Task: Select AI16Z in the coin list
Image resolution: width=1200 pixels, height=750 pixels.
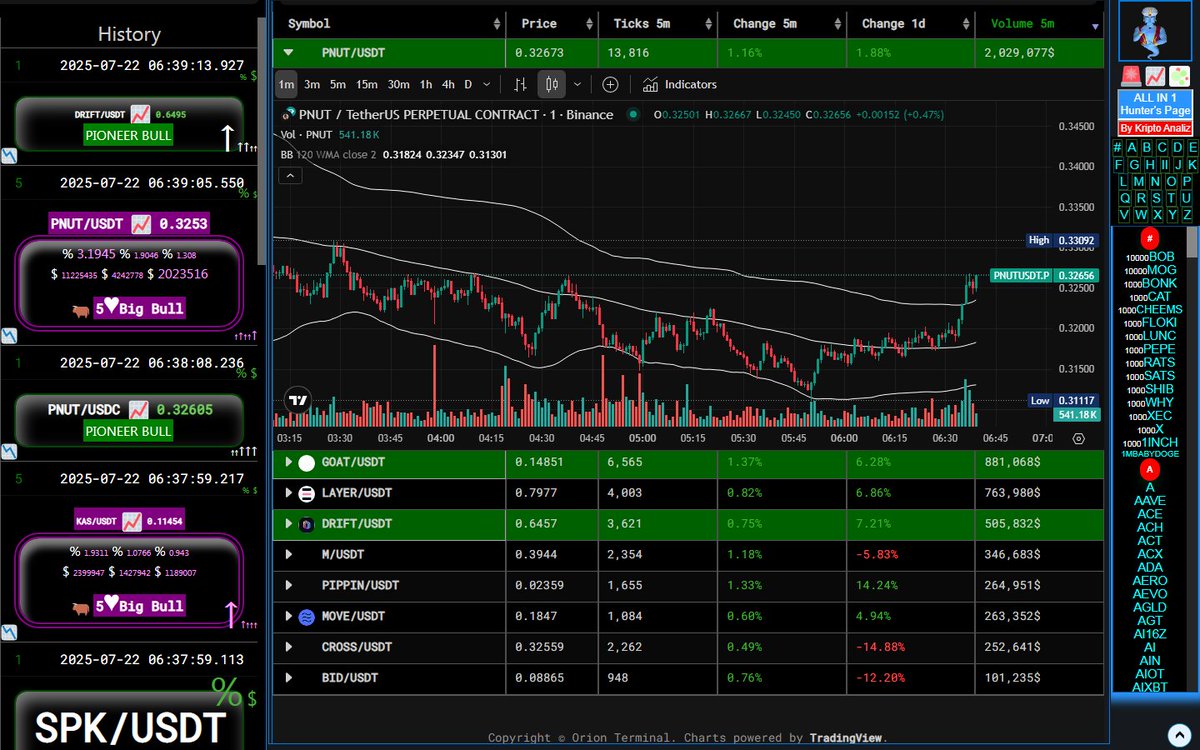Action: pyautogui.click(x=1150, y=634)
